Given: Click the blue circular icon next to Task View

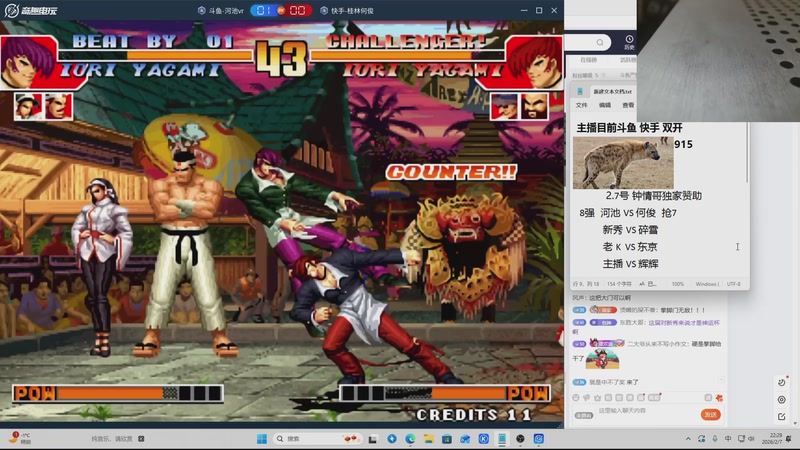Looking at the screenshot, I should [392, 439].
